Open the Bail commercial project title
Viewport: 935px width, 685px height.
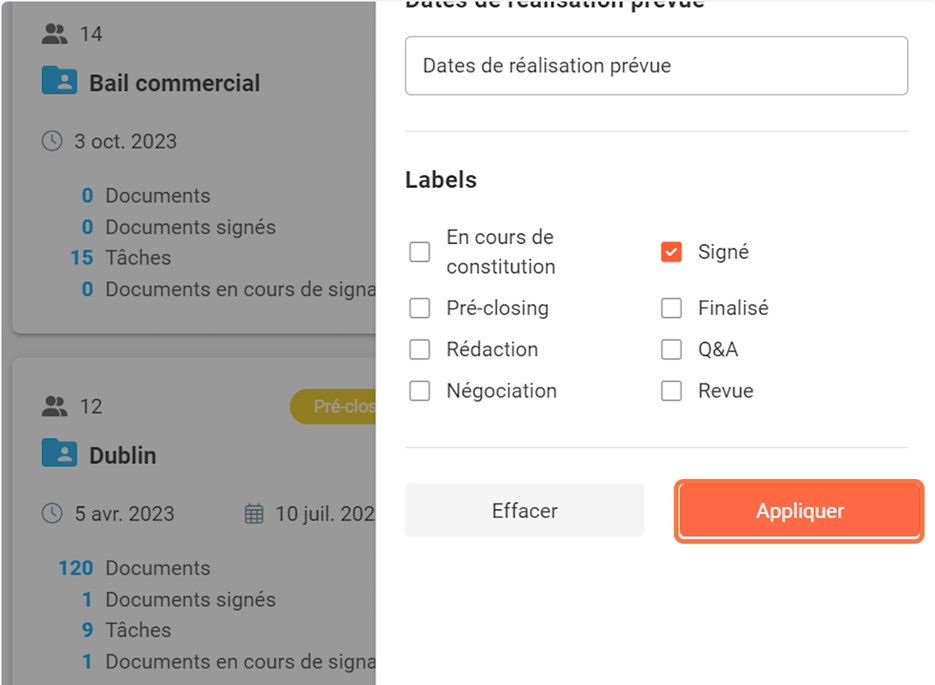175,83
